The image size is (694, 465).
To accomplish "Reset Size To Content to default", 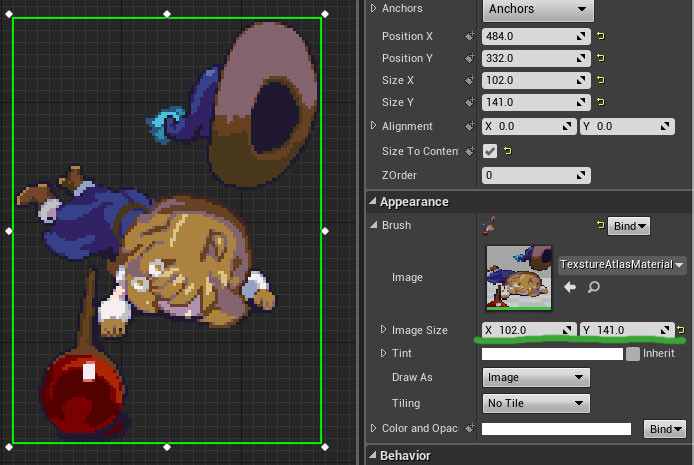I will point(508,151).
